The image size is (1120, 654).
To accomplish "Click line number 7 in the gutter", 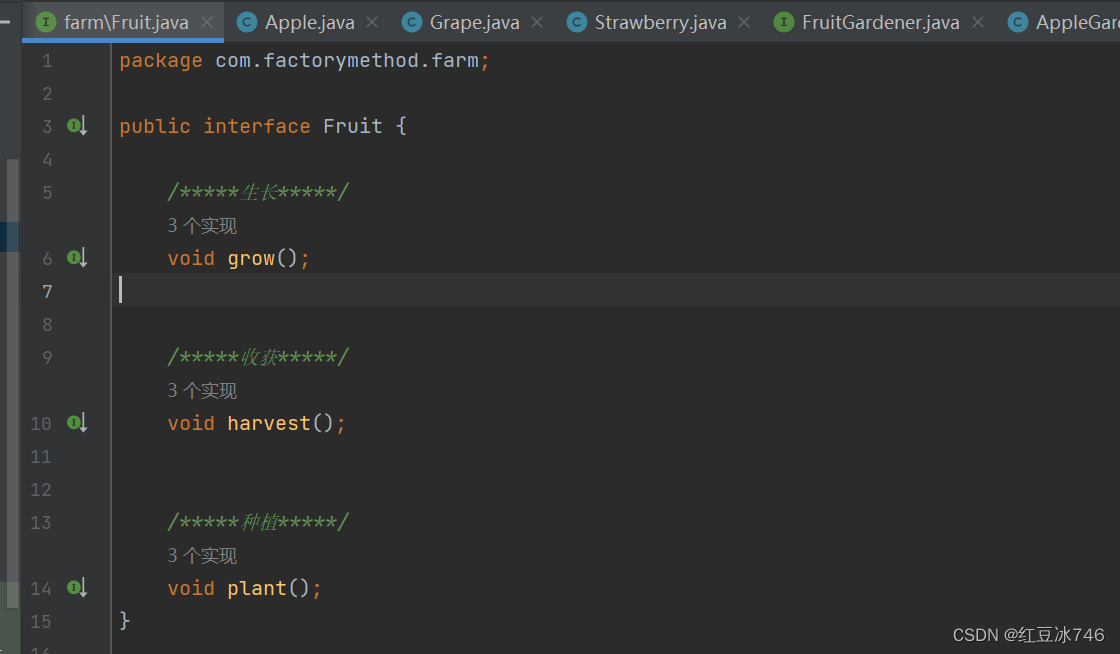I will (47, 291).
